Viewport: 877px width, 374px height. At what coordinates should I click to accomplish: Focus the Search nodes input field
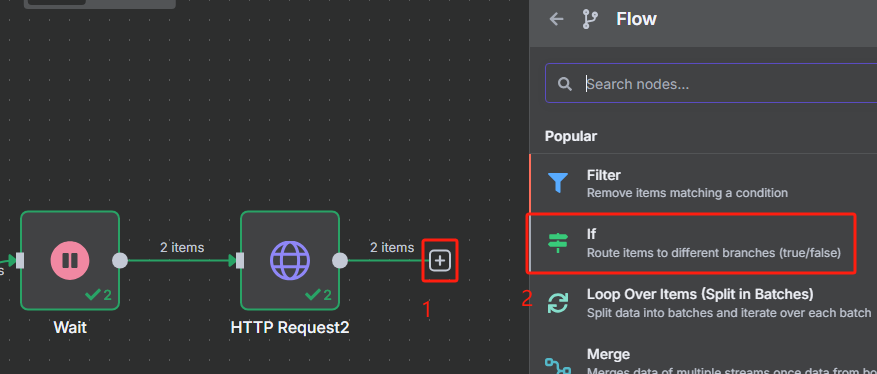tap(711, 84)
